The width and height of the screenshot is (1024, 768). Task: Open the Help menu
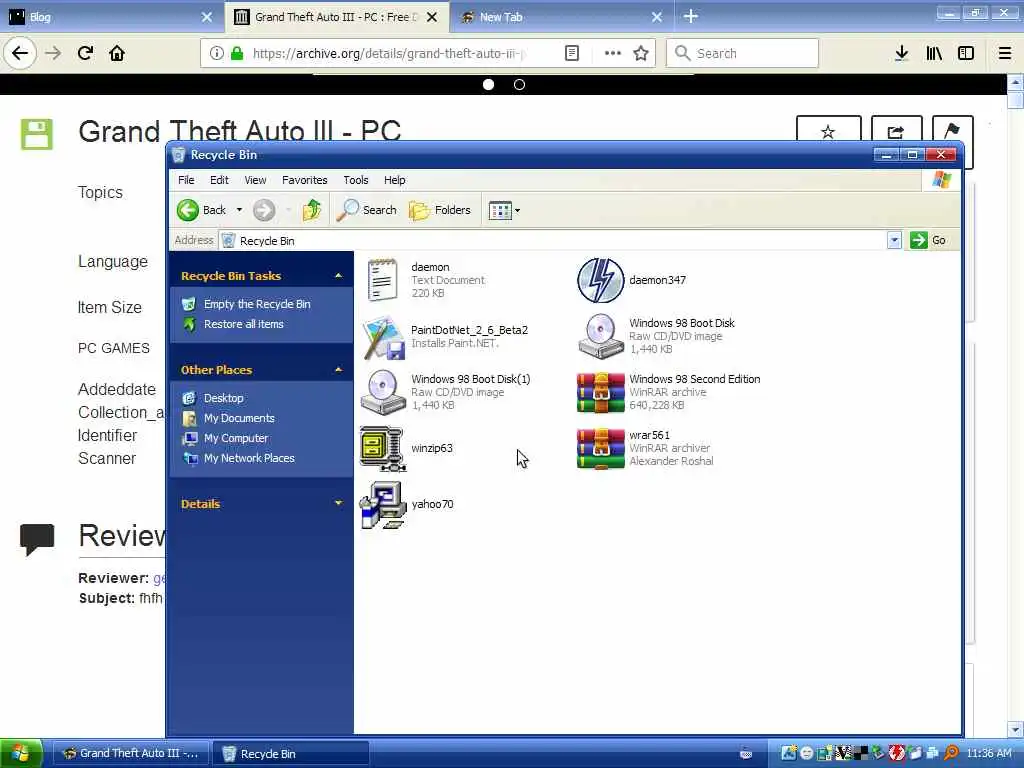394,180
